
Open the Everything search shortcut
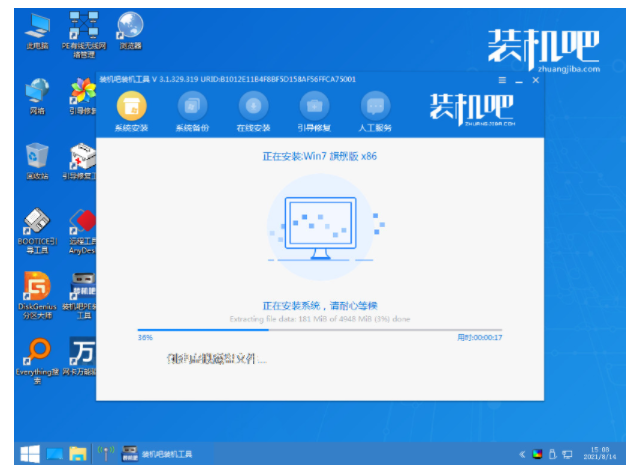(x=36, y=356)
